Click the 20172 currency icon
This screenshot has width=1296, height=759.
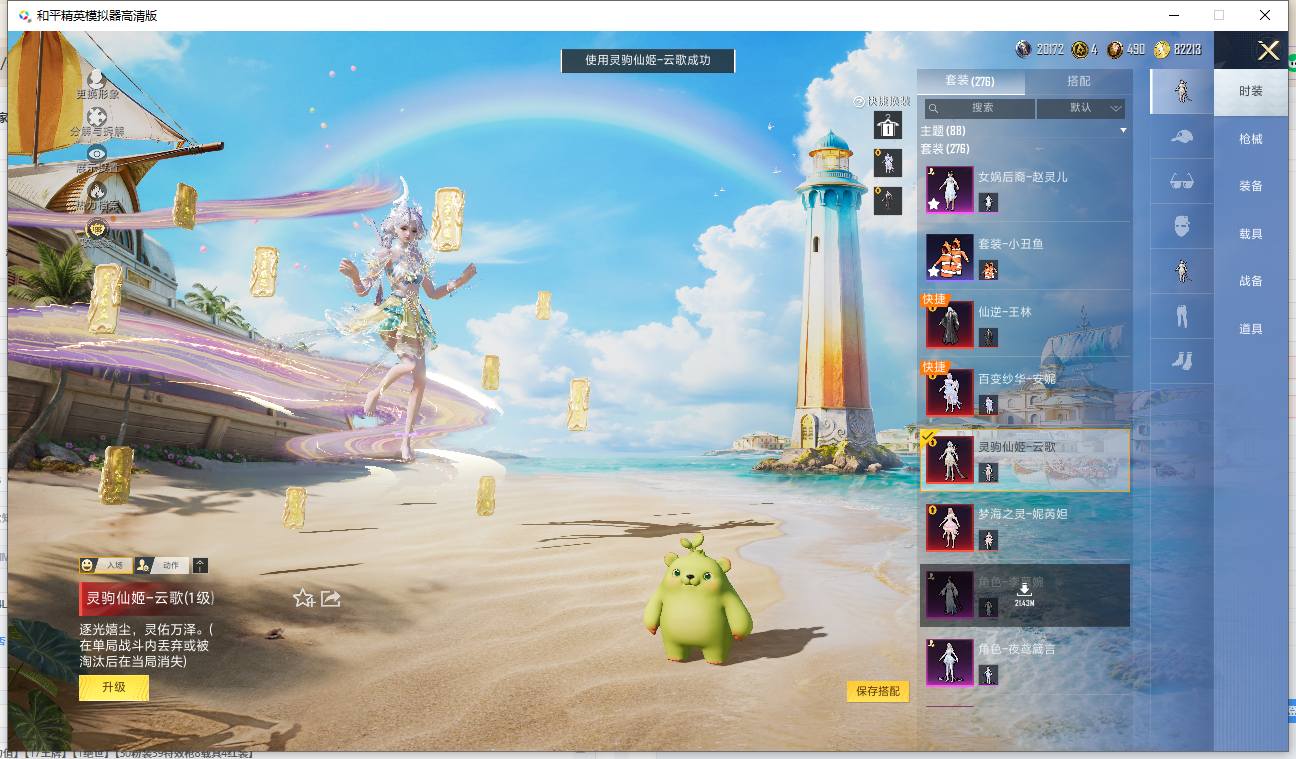[x=1023, y=49]
